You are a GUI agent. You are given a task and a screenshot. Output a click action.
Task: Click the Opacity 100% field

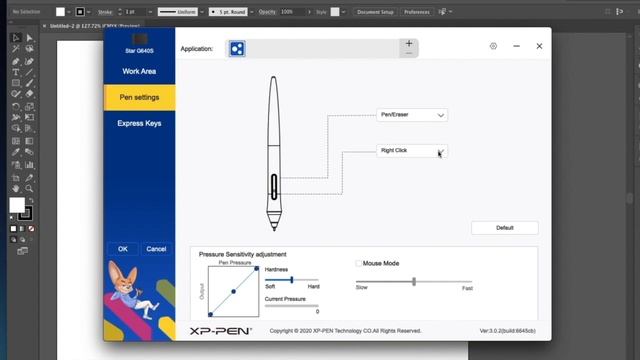pyautogui.click(x=292, y=12)
